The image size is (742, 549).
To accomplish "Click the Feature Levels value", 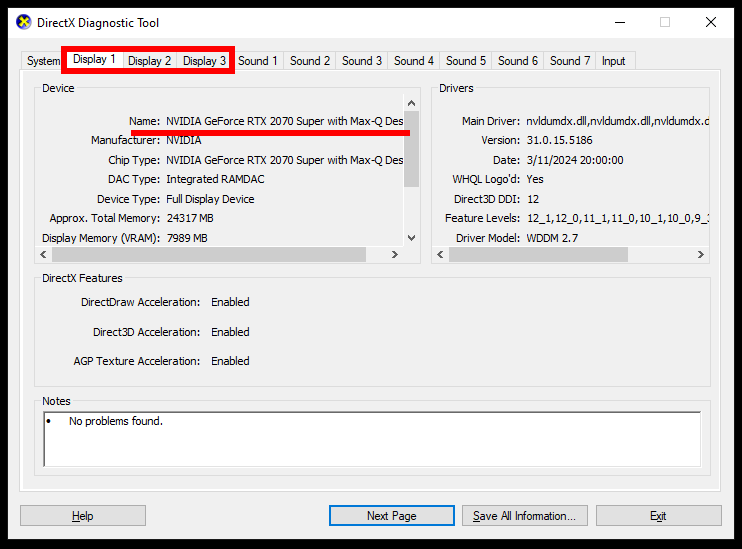I will click(x=618, y=218).
